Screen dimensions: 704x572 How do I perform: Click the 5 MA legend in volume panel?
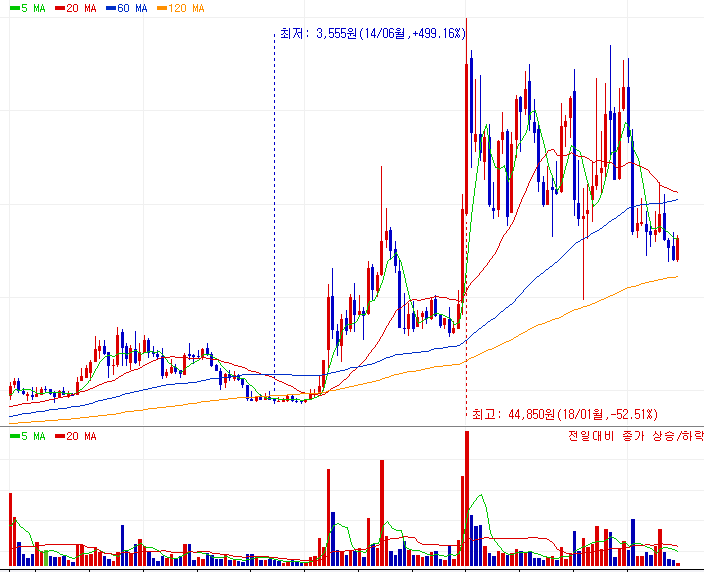tap(27, 436)
